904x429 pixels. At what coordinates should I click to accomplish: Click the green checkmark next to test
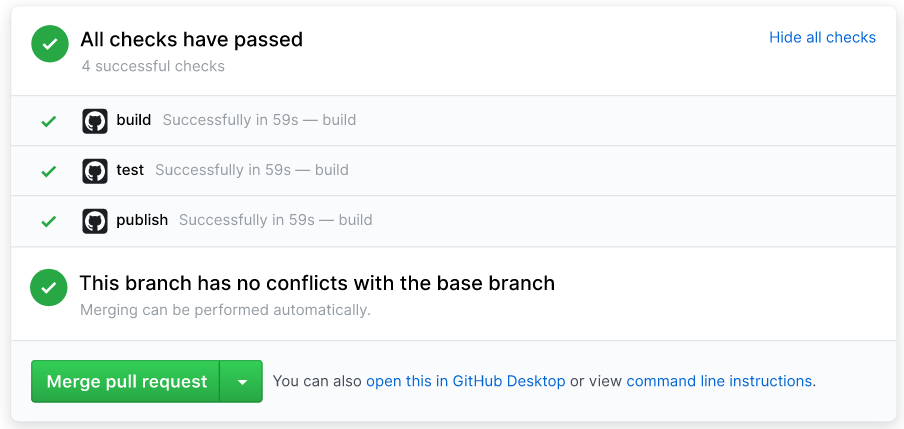click(x=48, y=171)
